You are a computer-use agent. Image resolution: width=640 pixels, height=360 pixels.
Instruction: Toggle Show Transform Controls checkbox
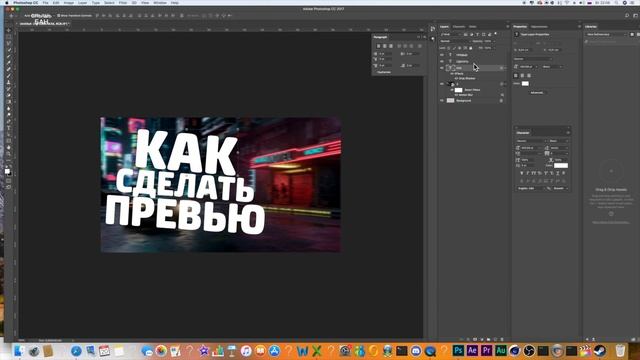(x=58, y=16)
